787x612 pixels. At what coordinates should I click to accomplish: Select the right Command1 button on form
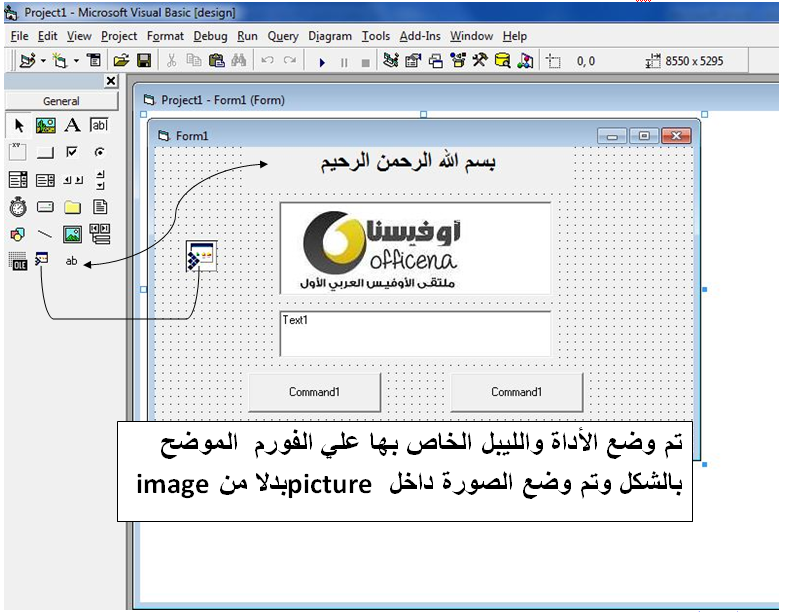click(517, 392)
